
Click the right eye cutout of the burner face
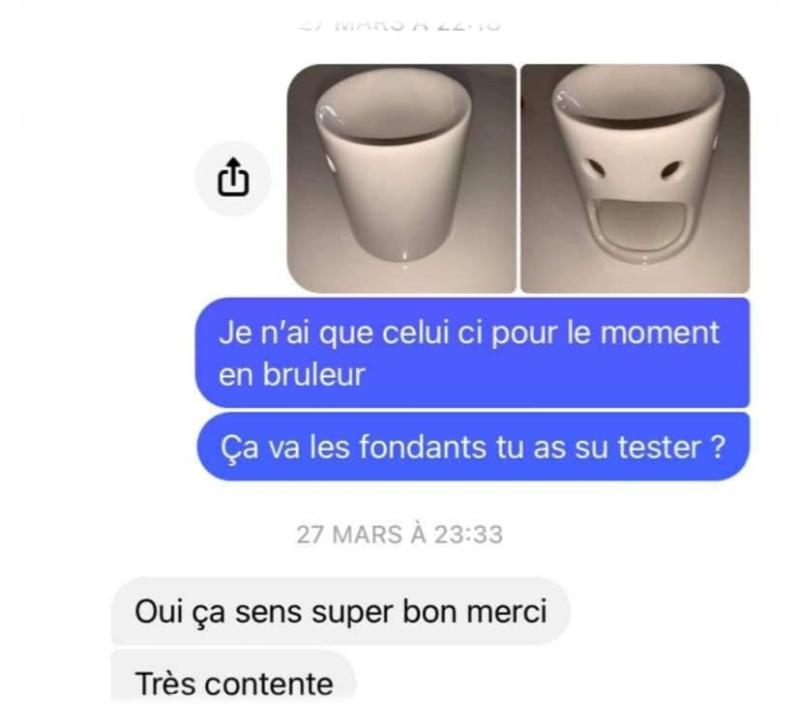point(670,170)
